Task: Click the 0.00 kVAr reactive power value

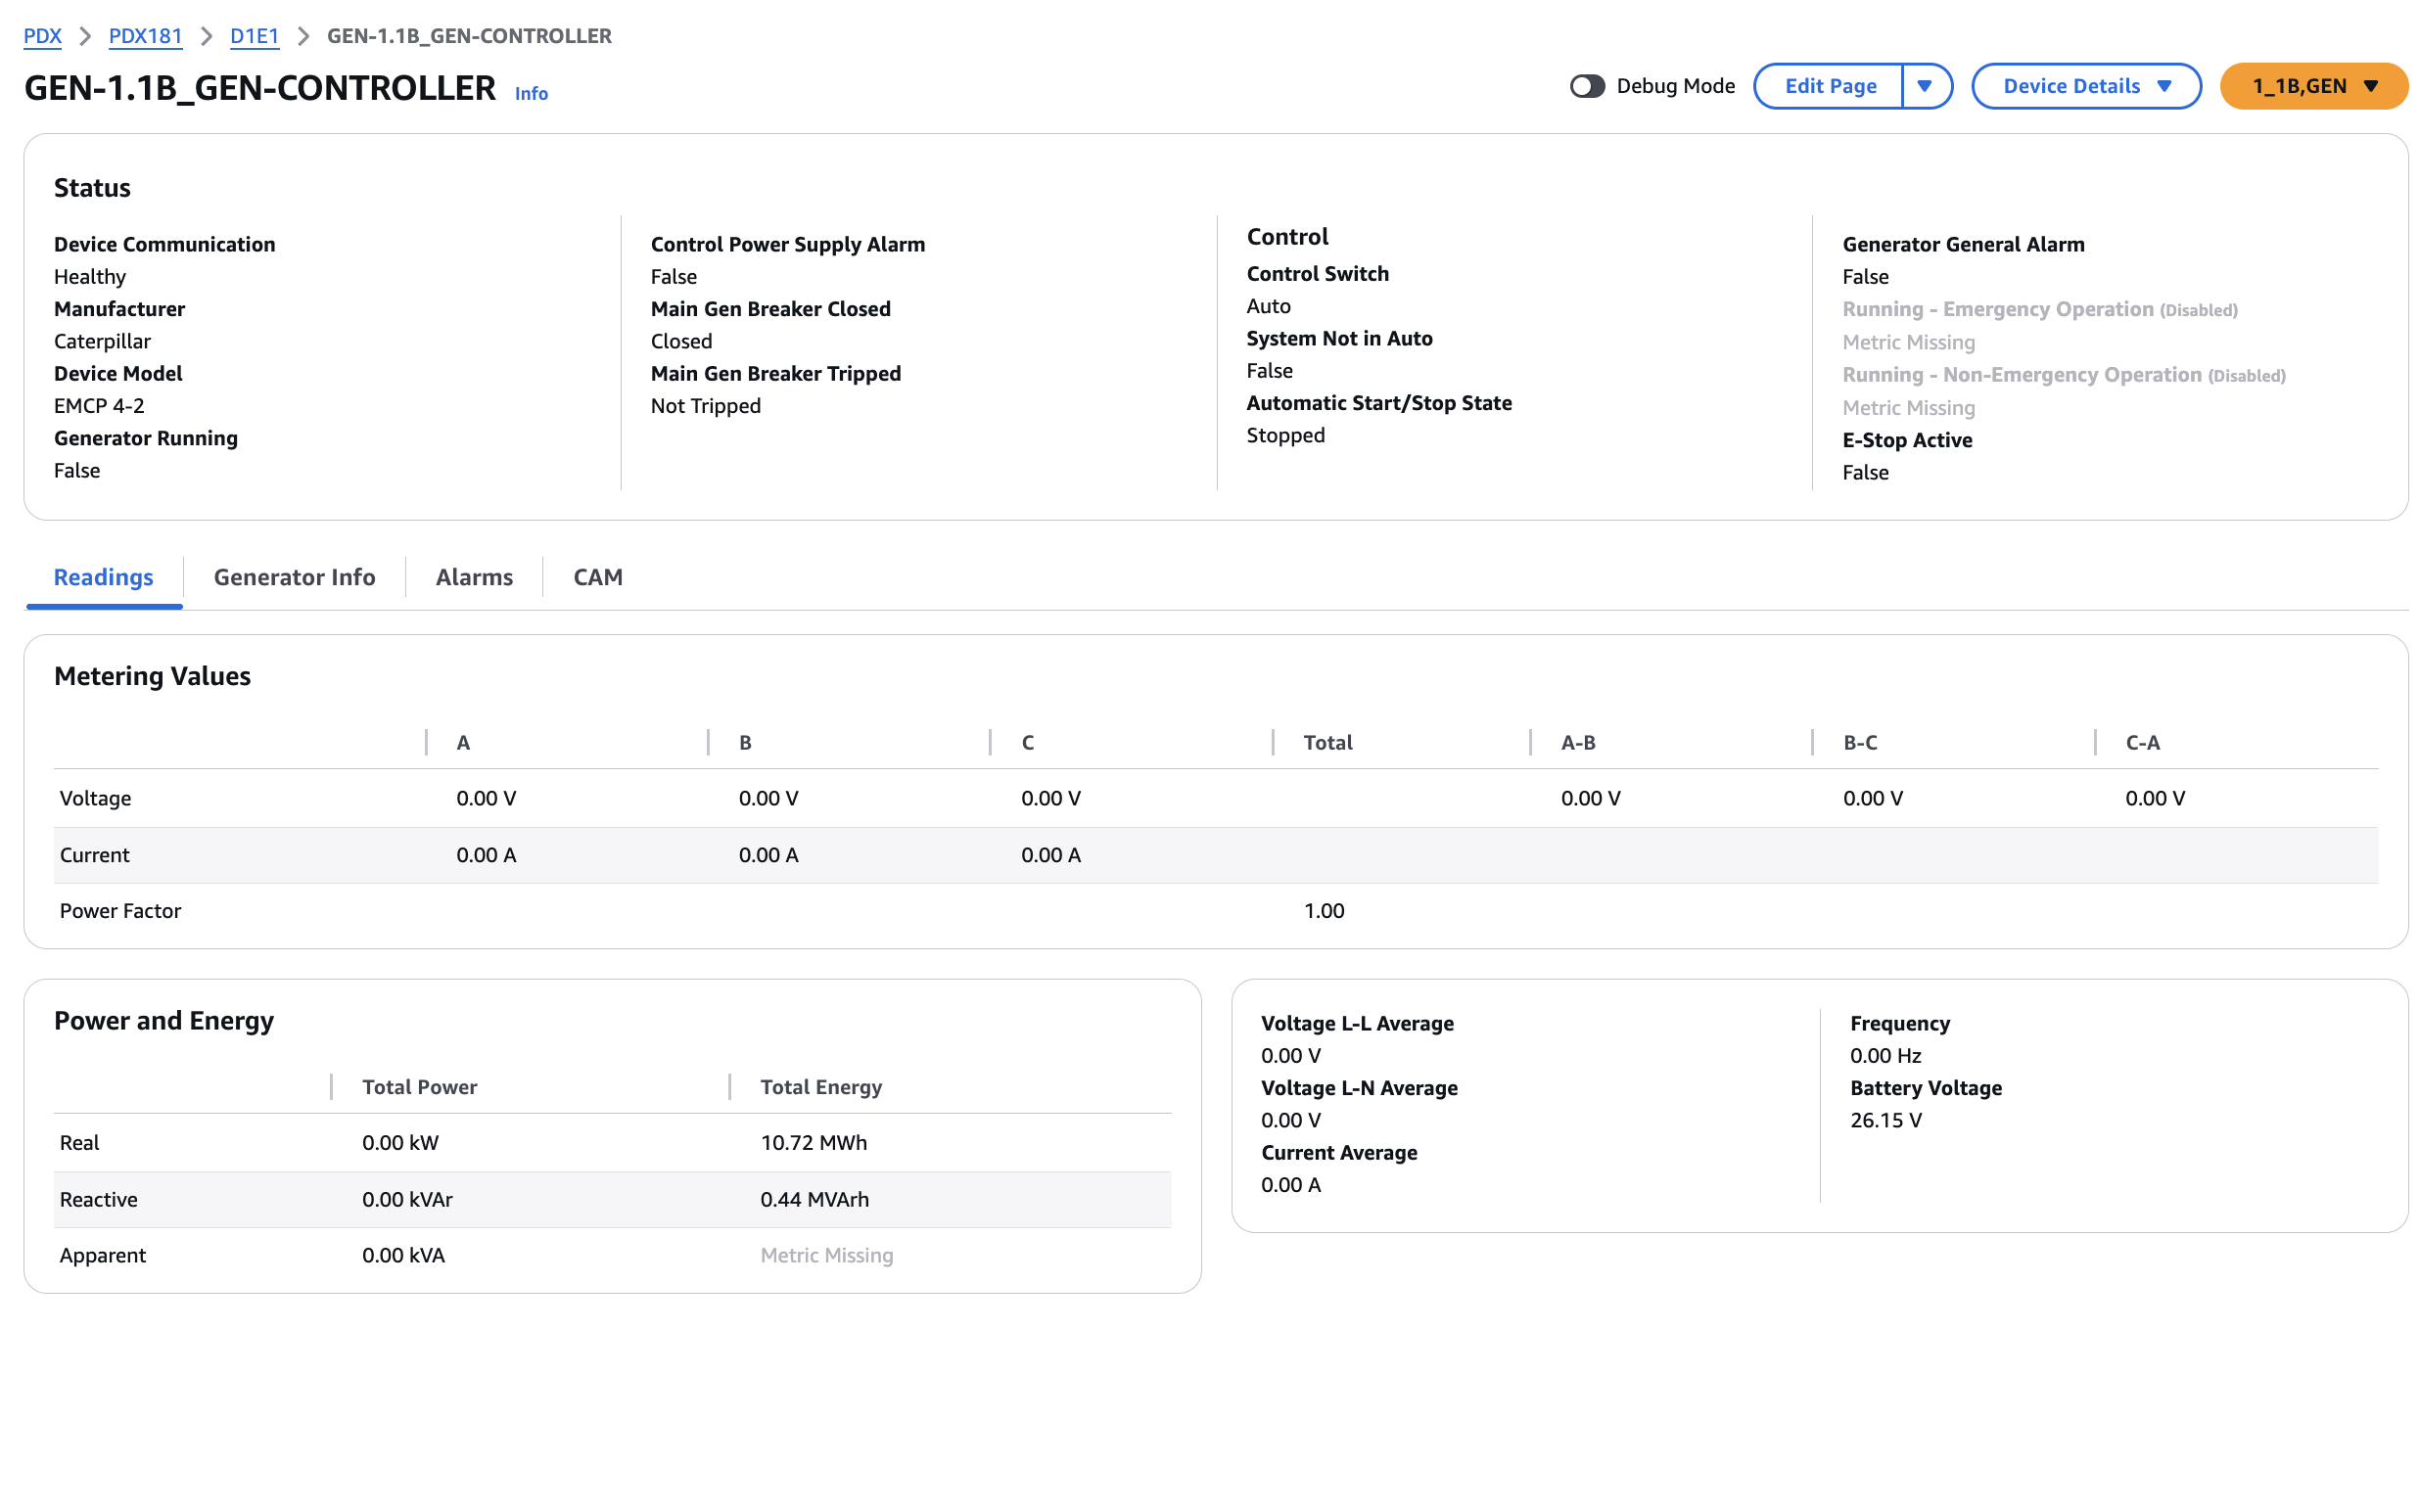Action: coord(407,1199)
